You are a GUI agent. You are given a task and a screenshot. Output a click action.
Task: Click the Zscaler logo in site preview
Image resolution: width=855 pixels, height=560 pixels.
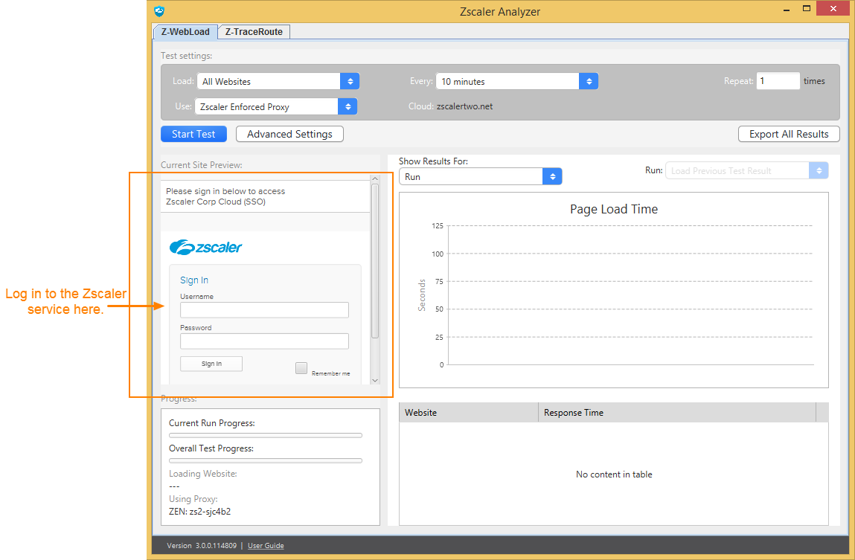click(x=206, y=247)
